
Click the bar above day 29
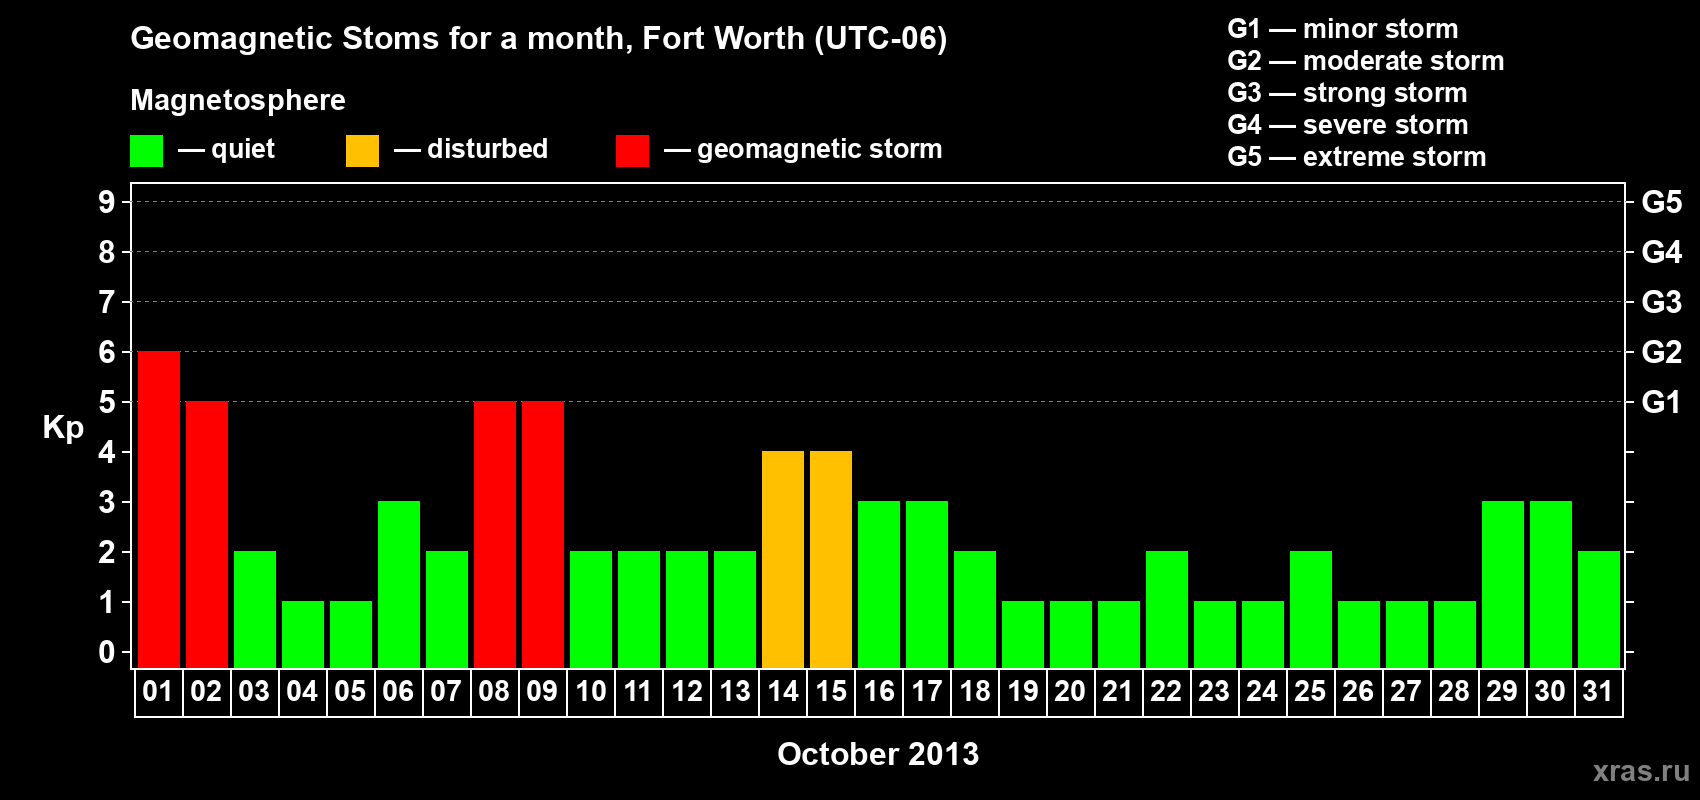(1503, 585)
